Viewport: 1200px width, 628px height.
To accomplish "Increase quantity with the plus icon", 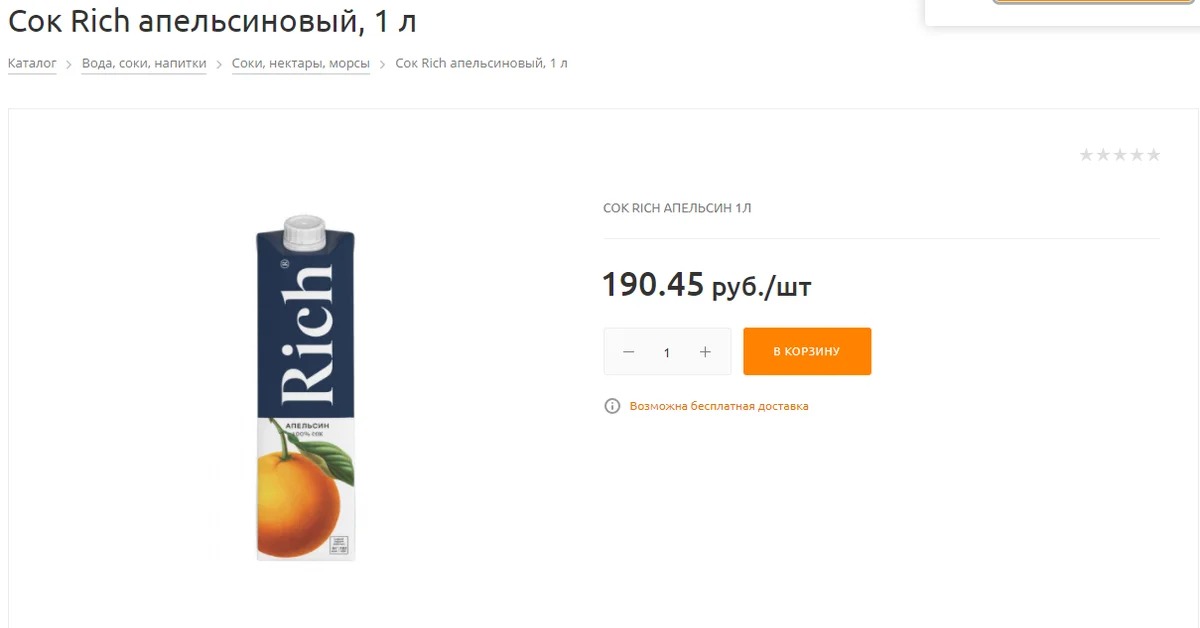I will click(705, 352).
